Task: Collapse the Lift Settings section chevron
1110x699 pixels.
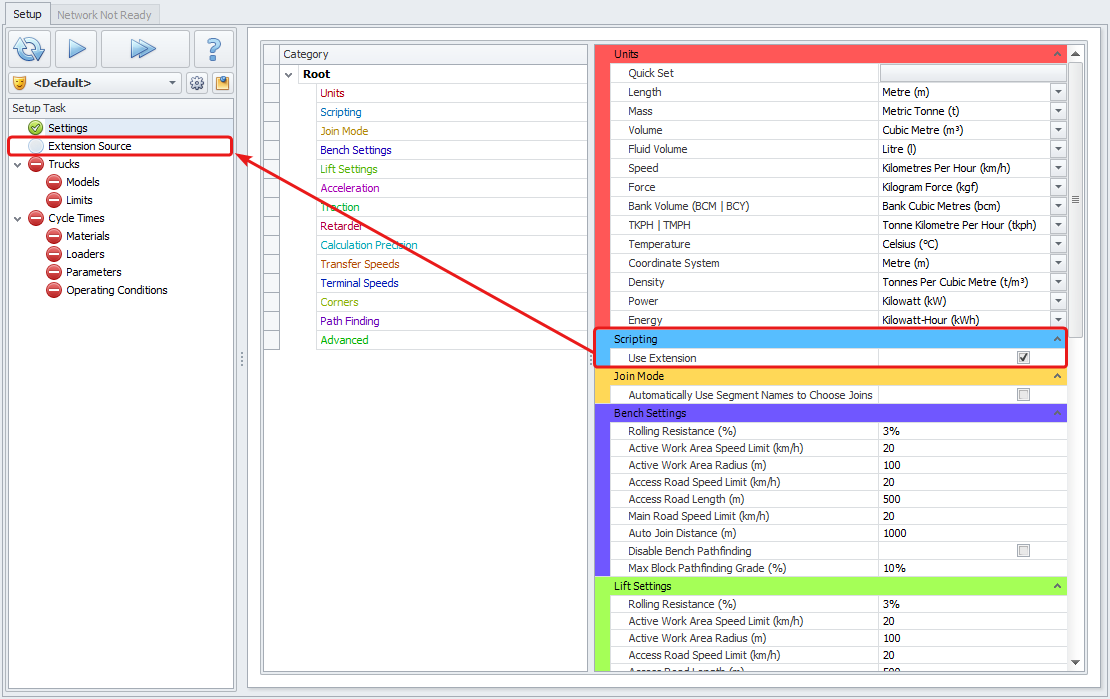Action: pos(1057,586)
